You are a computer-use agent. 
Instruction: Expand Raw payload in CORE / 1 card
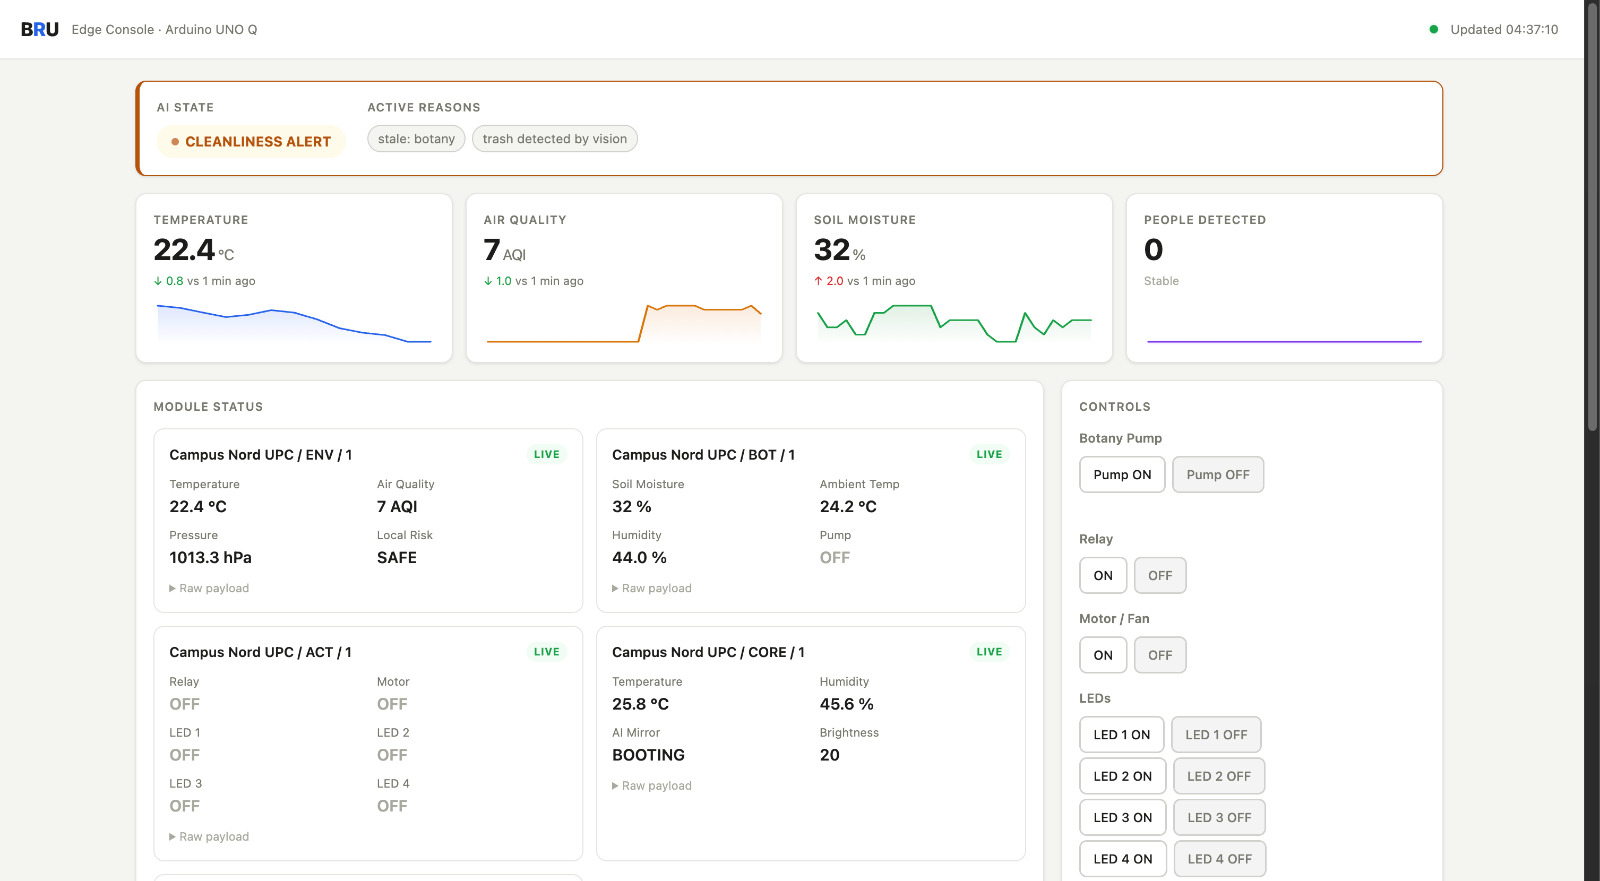tap(652, 786)
